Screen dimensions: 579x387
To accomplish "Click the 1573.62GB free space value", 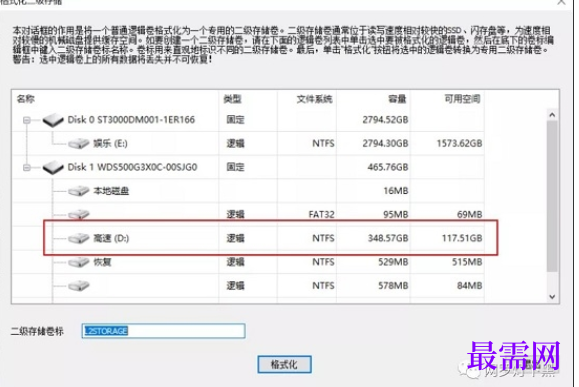I will pyautogui.click(x=459, y=143).
